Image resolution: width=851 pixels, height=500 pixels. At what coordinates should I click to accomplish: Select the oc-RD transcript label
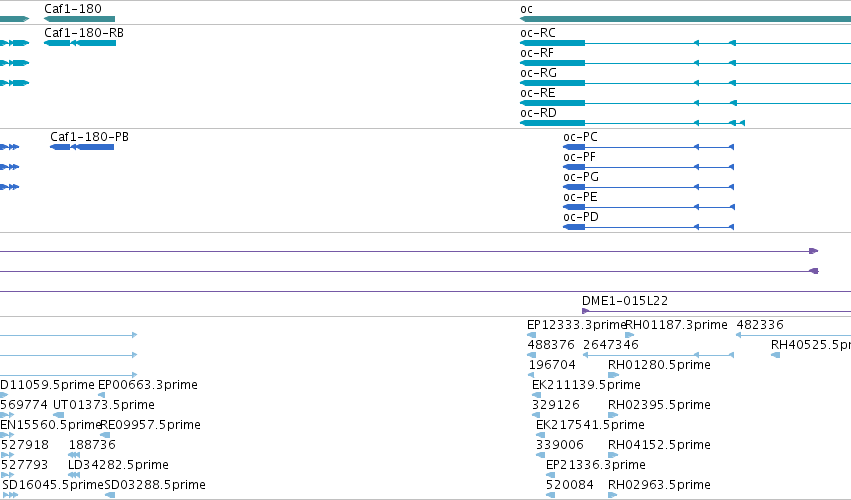[x=538, y=113]
